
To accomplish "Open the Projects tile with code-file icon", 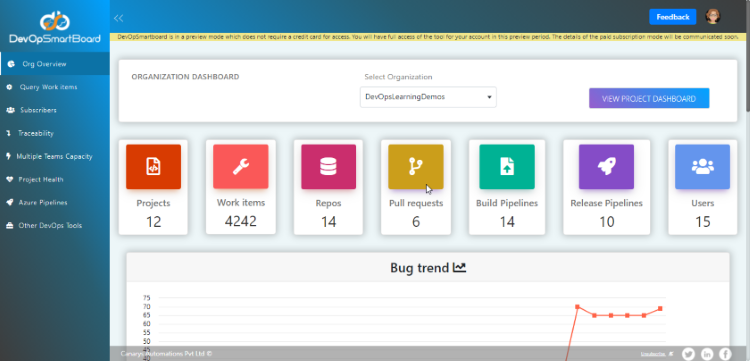I will pyautogui.click(x=154, y=166).
